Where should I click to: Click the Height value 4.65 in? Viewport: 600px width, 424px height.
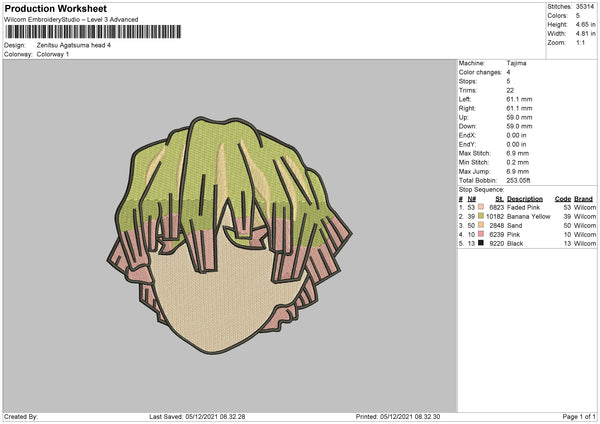[x=585, y=24]
